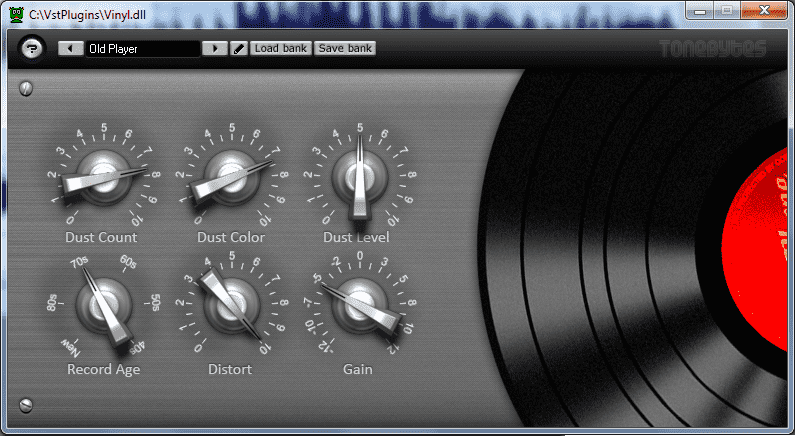The height and width of the screenshot is (436, 795).
Task: Click the Dust Count knob
Action: tap(104, 176)
